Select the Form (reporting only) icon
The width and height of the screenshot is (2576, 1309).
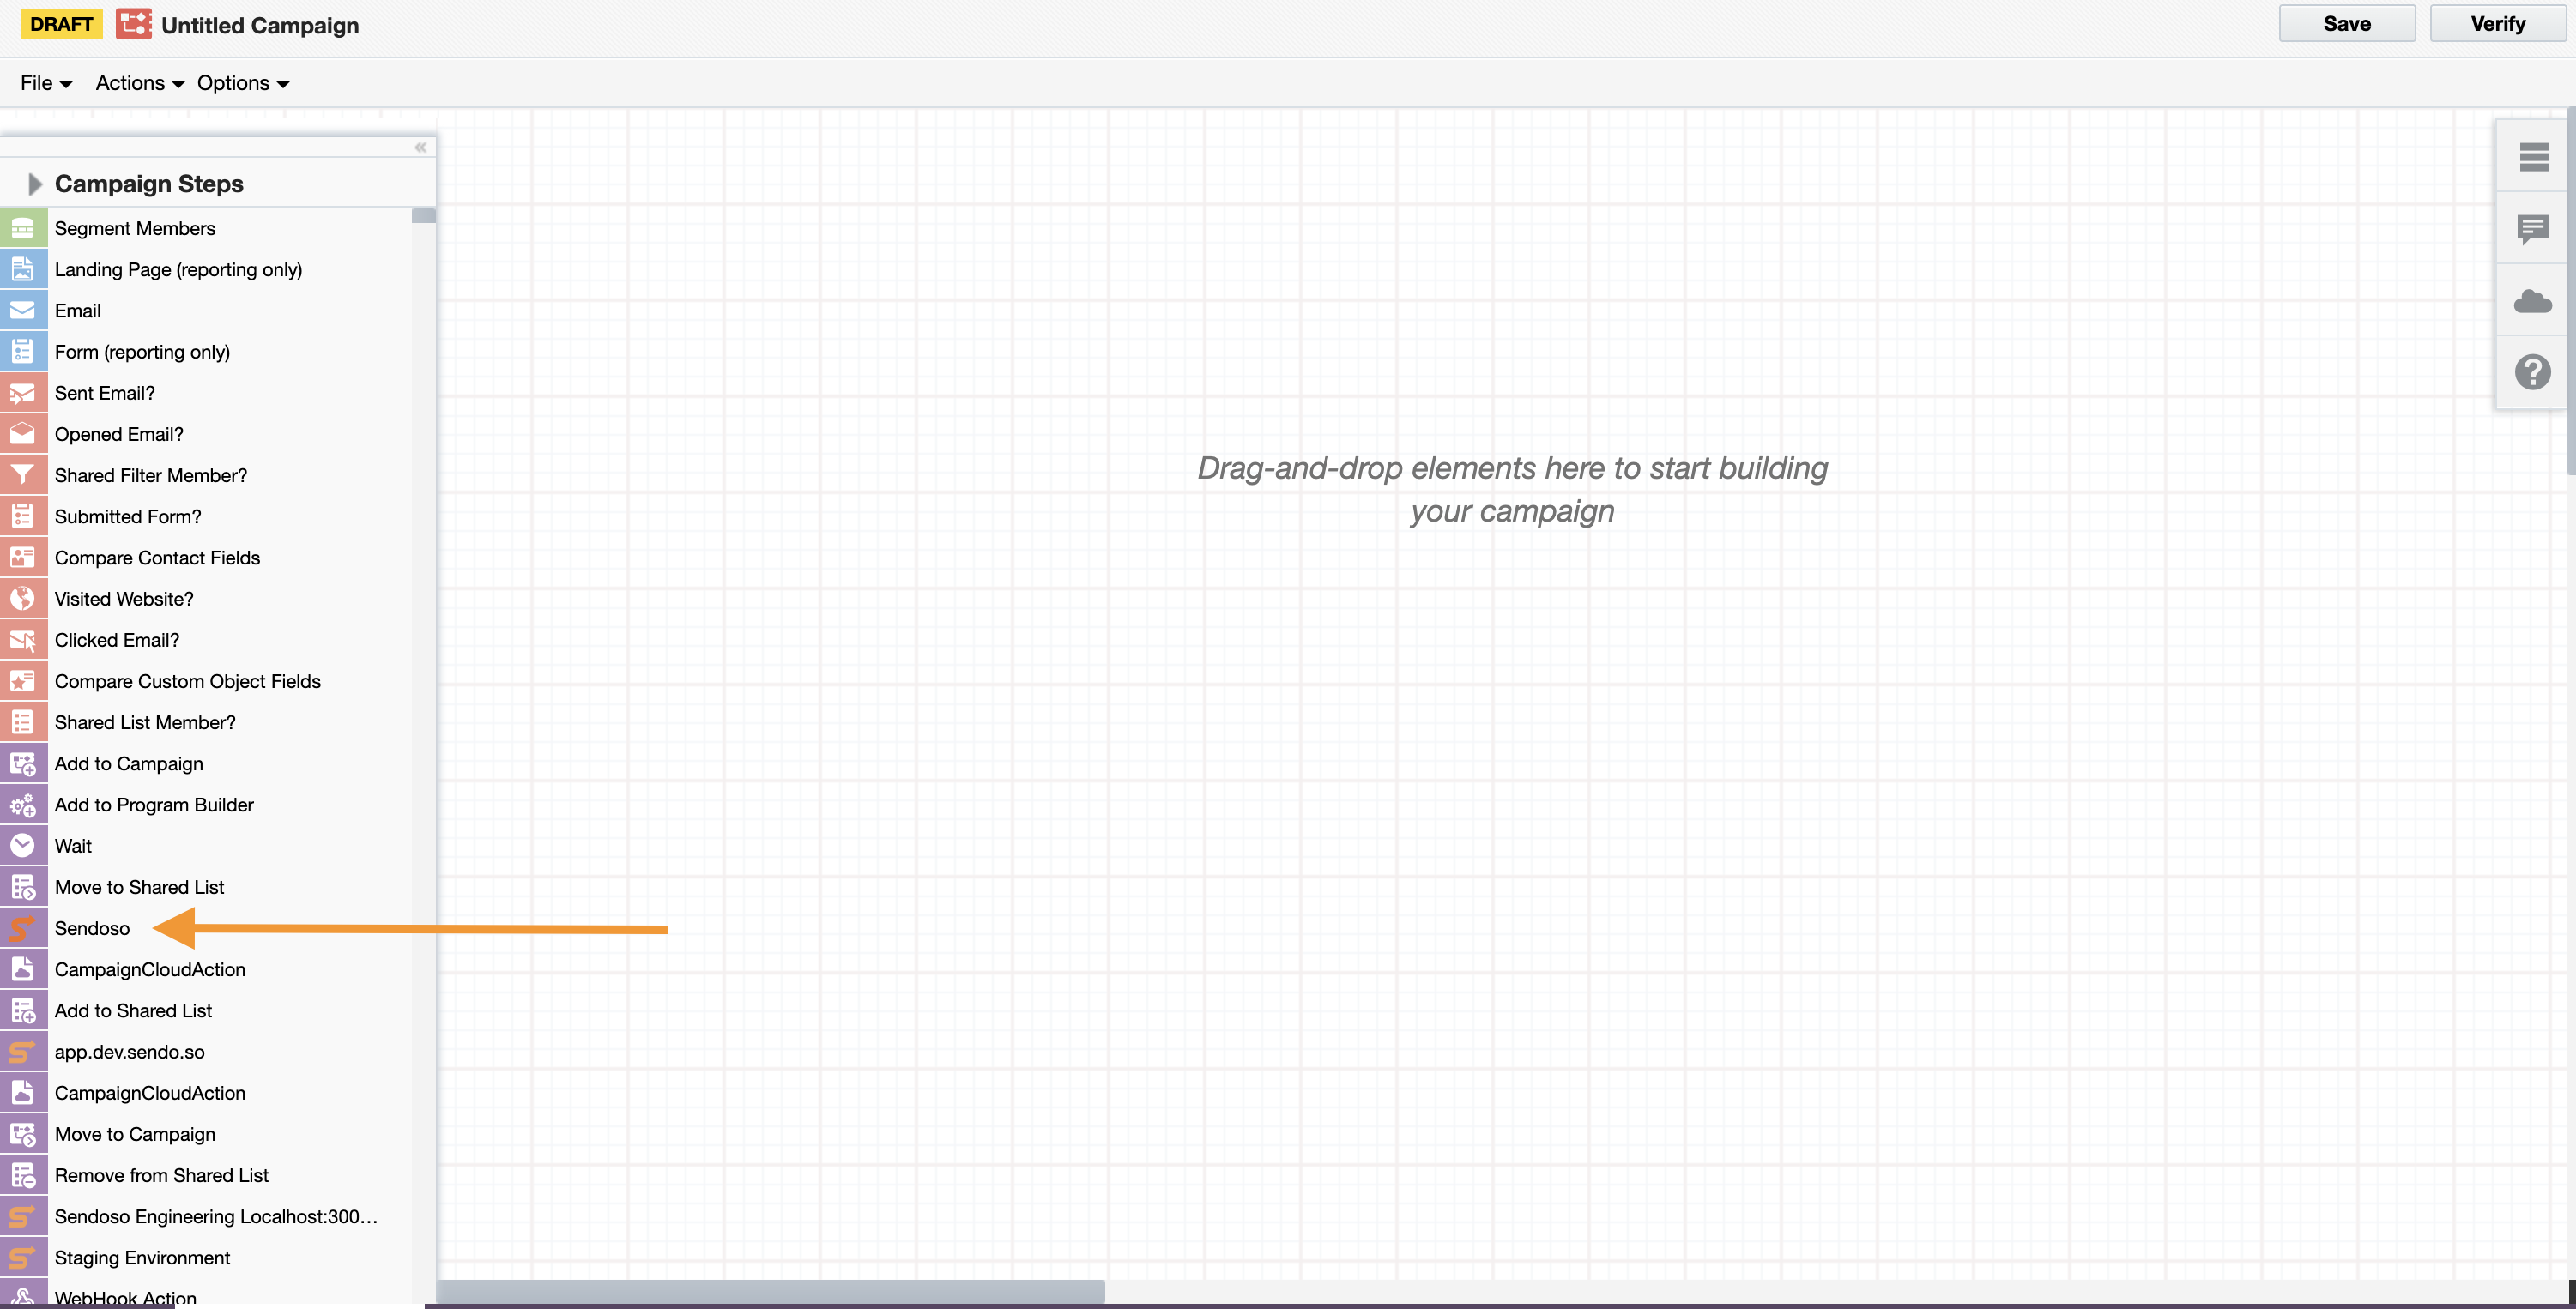click(23, 351)
